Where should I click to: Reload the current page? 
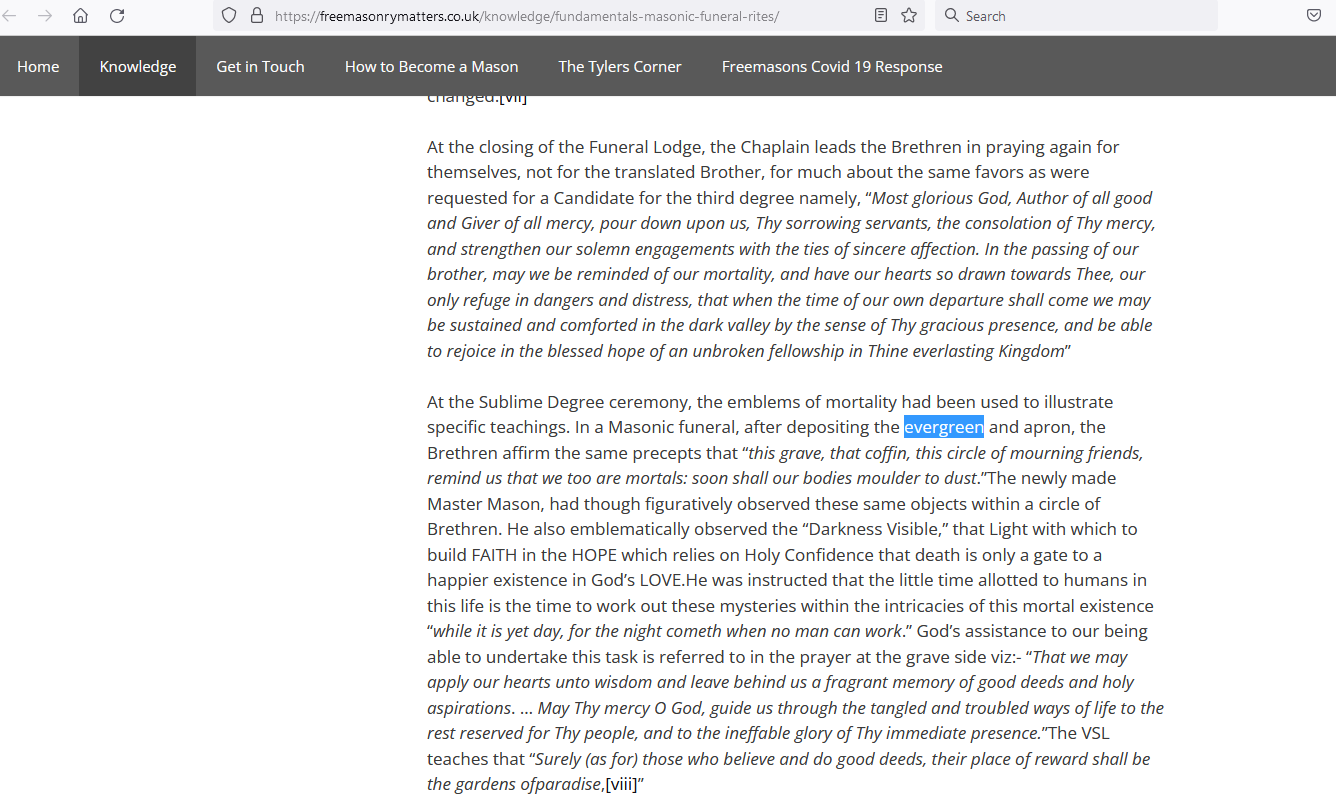click(117, 16)
